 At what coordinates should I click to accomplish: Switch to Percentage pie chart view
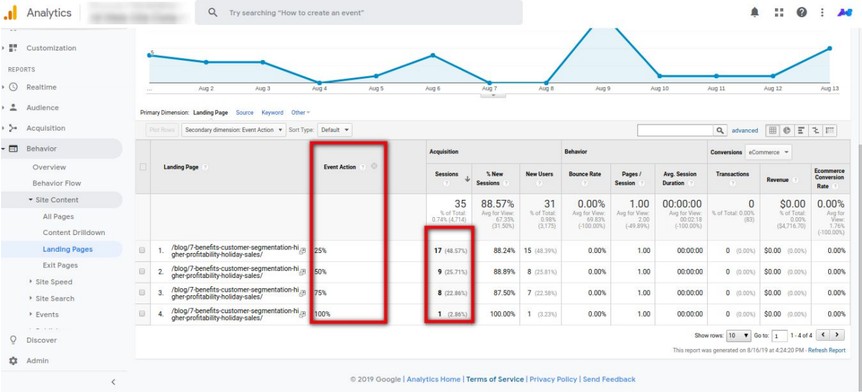pyautogui.click(x=787, y=130)
